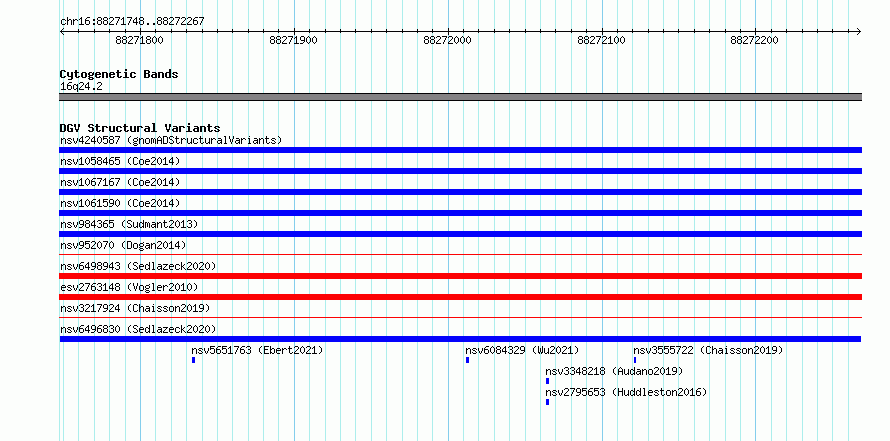Click the small blue marker under nsv3555722

635,360
